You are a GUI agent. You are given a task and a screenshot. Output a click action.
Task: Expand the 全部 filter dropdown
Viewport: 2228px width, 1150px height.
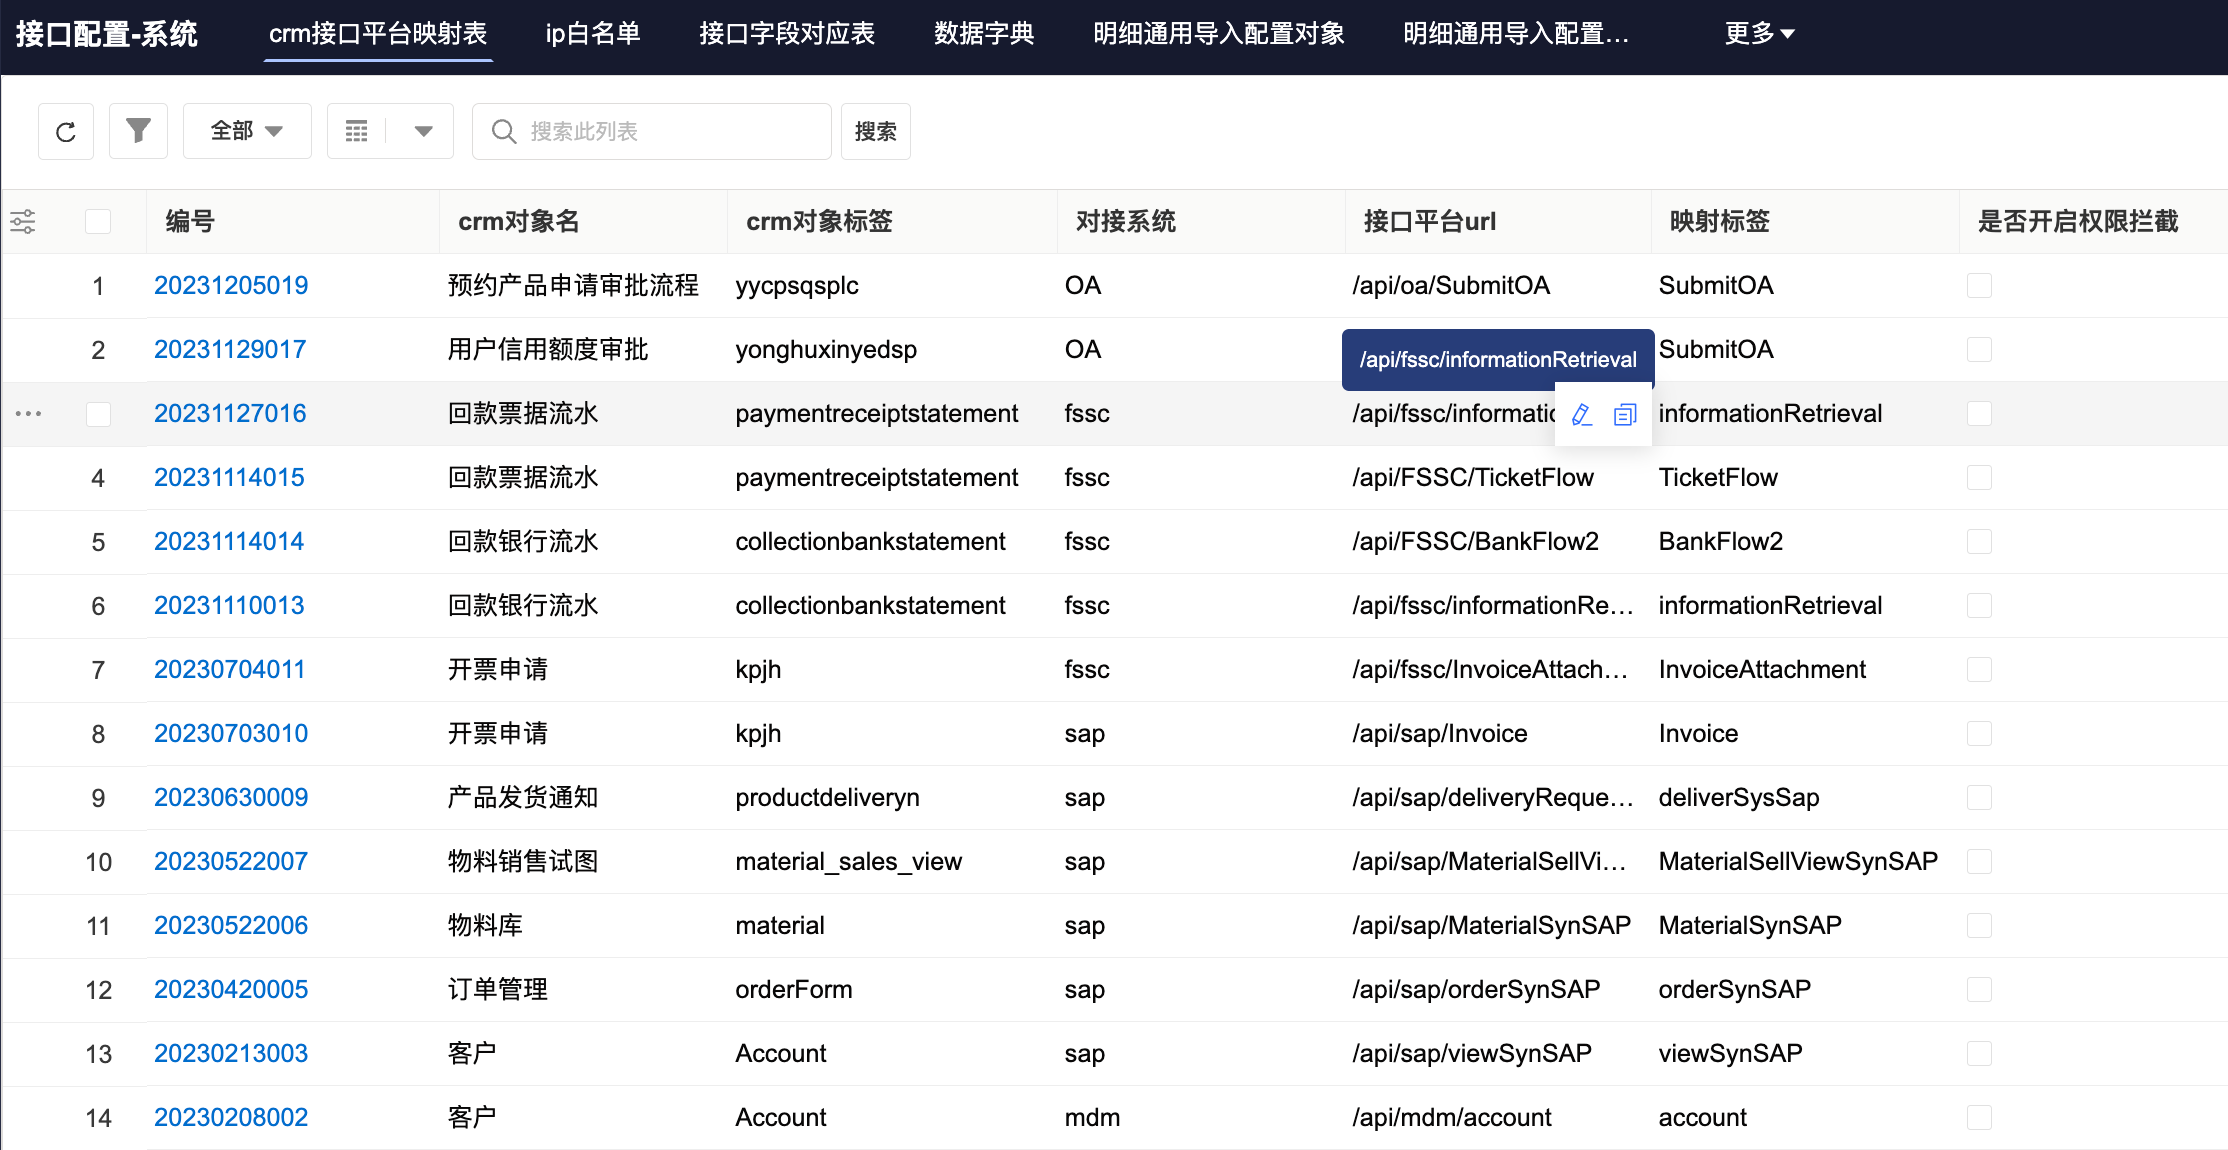pyautogui.click(x=247, y=131)
